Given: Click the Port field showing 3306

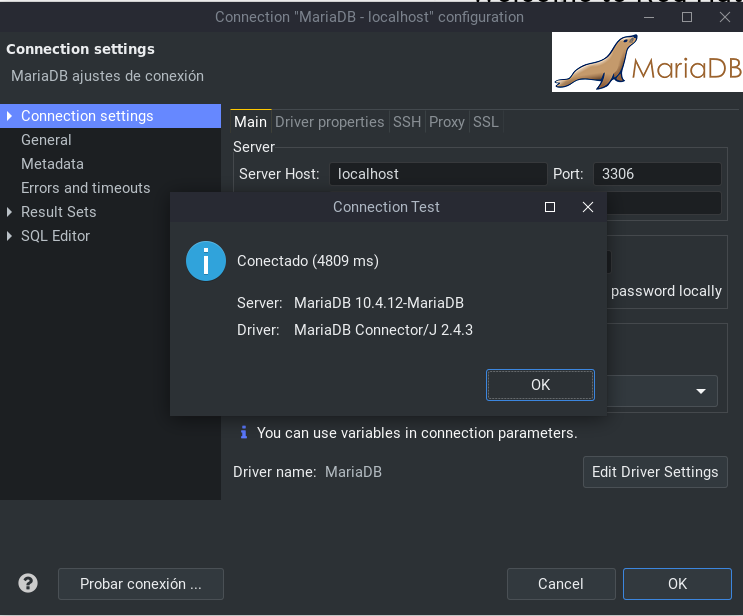Looking at the screenshot, I should coord(657,174).
